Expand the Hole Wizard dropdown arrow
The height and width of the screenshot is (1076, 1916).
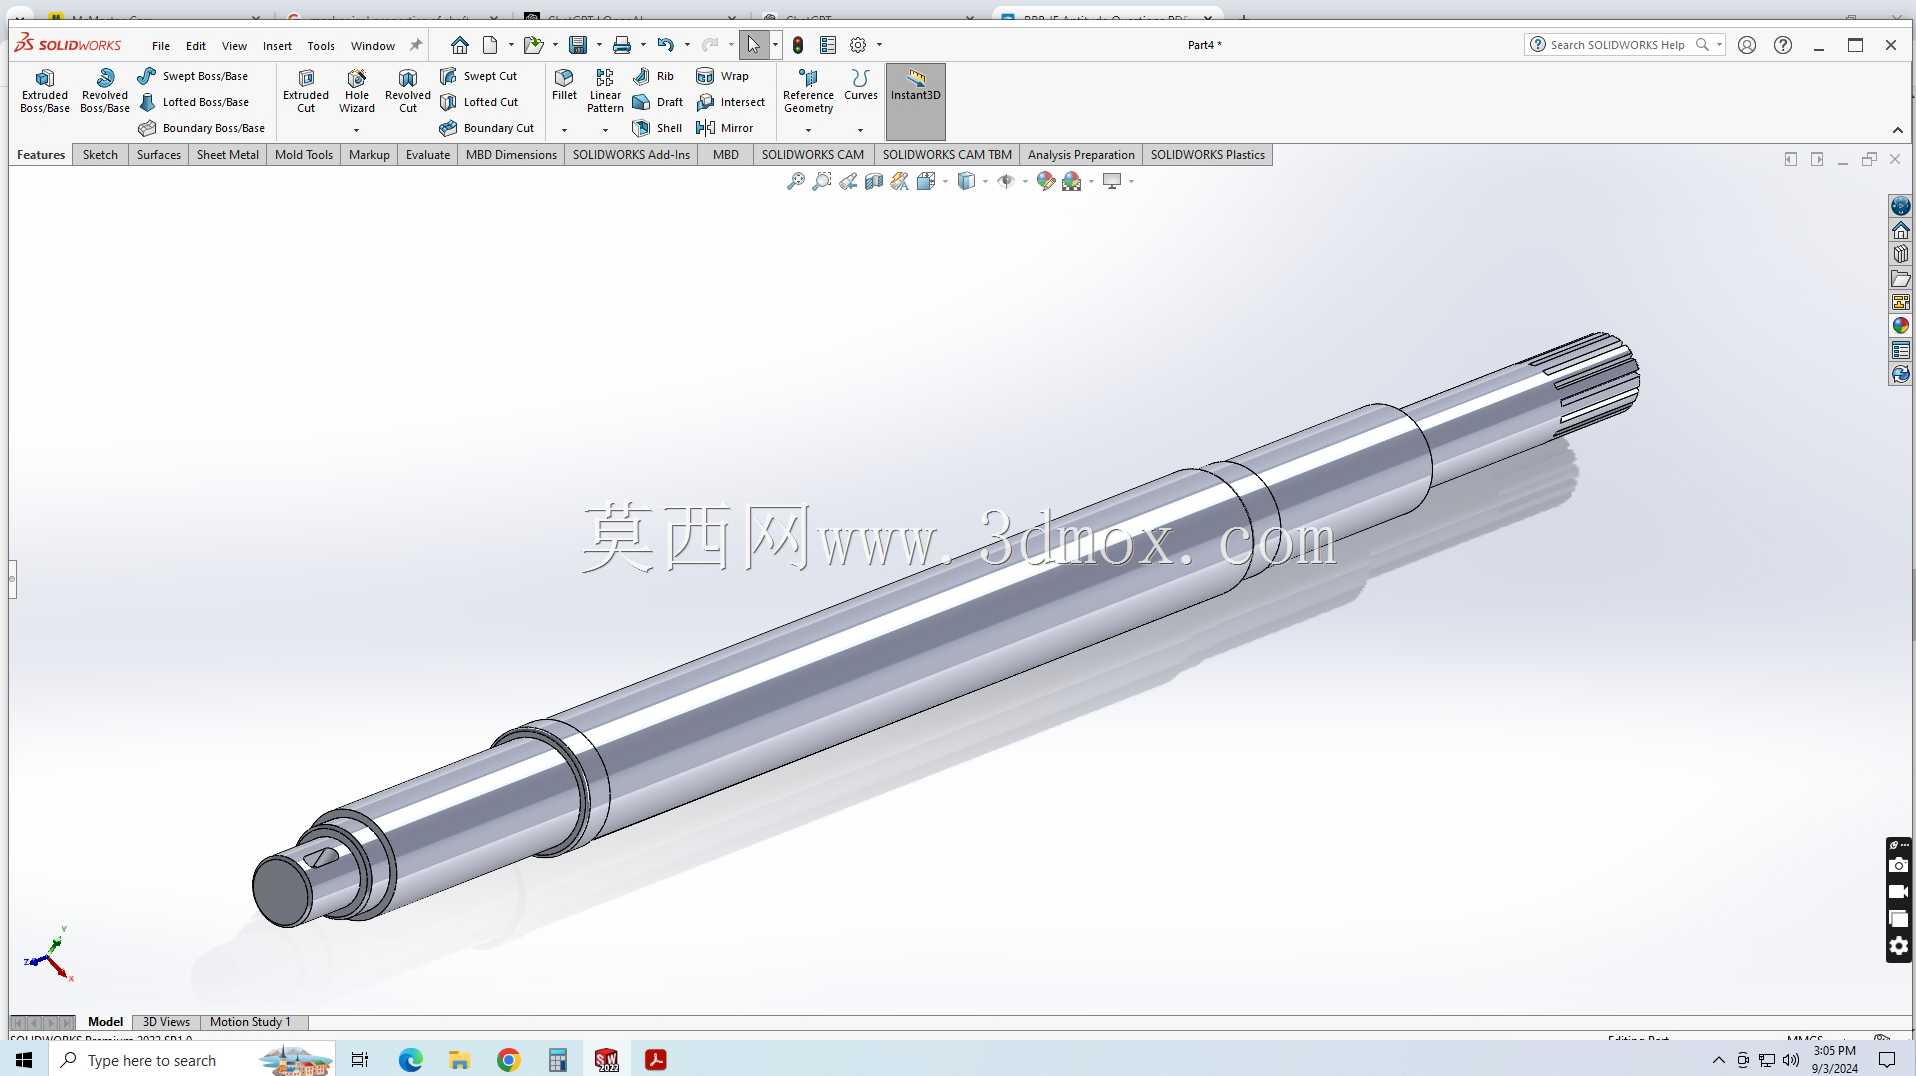coord(357,130)
